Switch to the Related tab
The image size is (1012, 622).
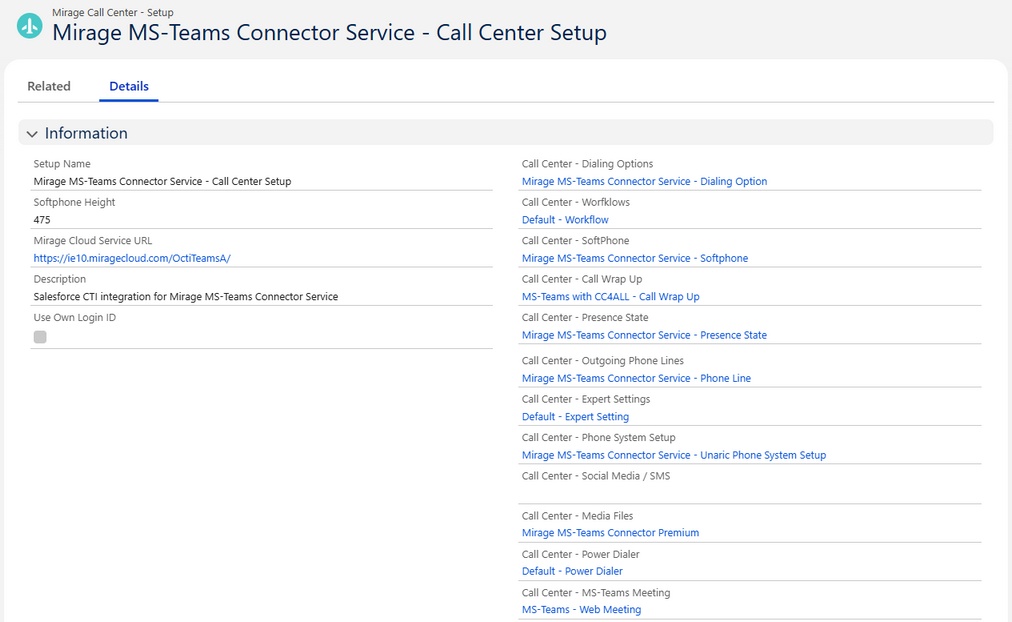[49, 86]
